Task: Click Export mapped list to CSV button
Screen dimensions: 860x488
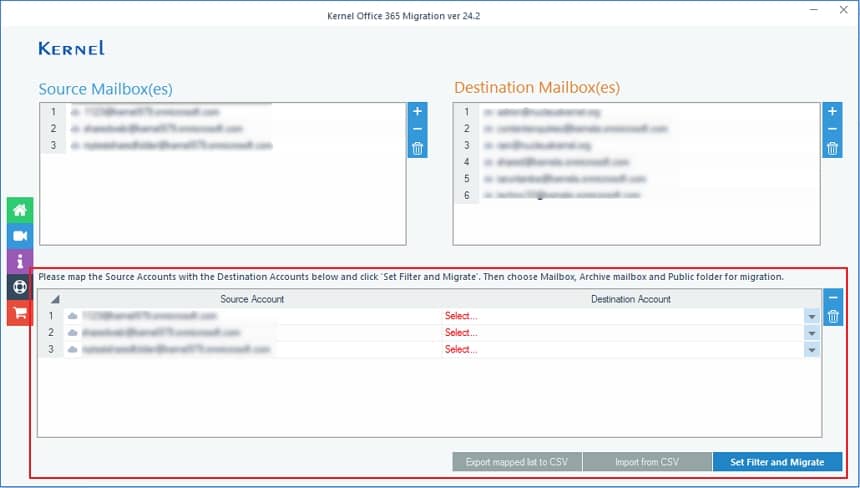Action: click(x=517, y=462)
